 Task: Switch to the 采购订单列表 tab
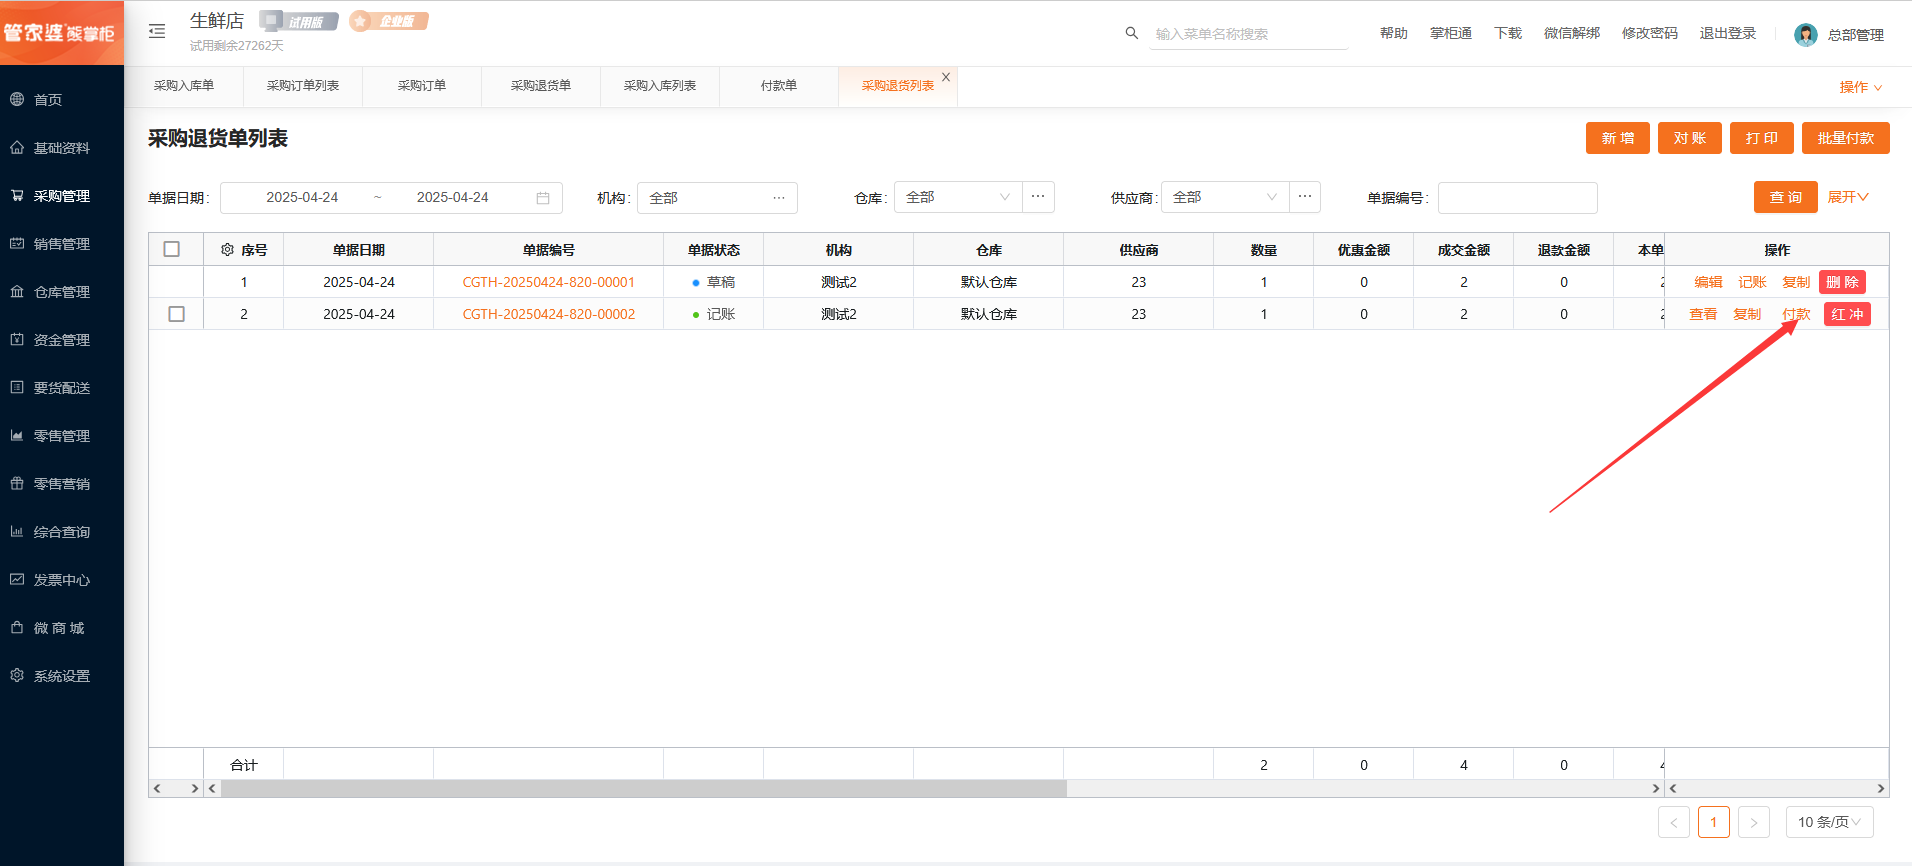302,86
